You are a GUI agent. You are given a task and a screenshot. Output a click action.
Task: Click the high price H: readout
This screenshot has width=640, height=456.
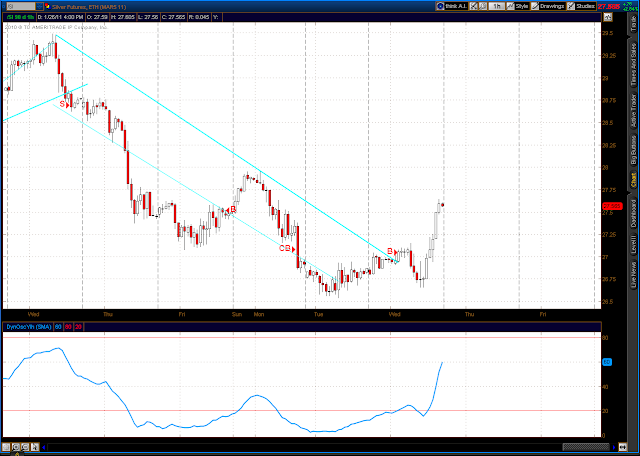(122, 17)
